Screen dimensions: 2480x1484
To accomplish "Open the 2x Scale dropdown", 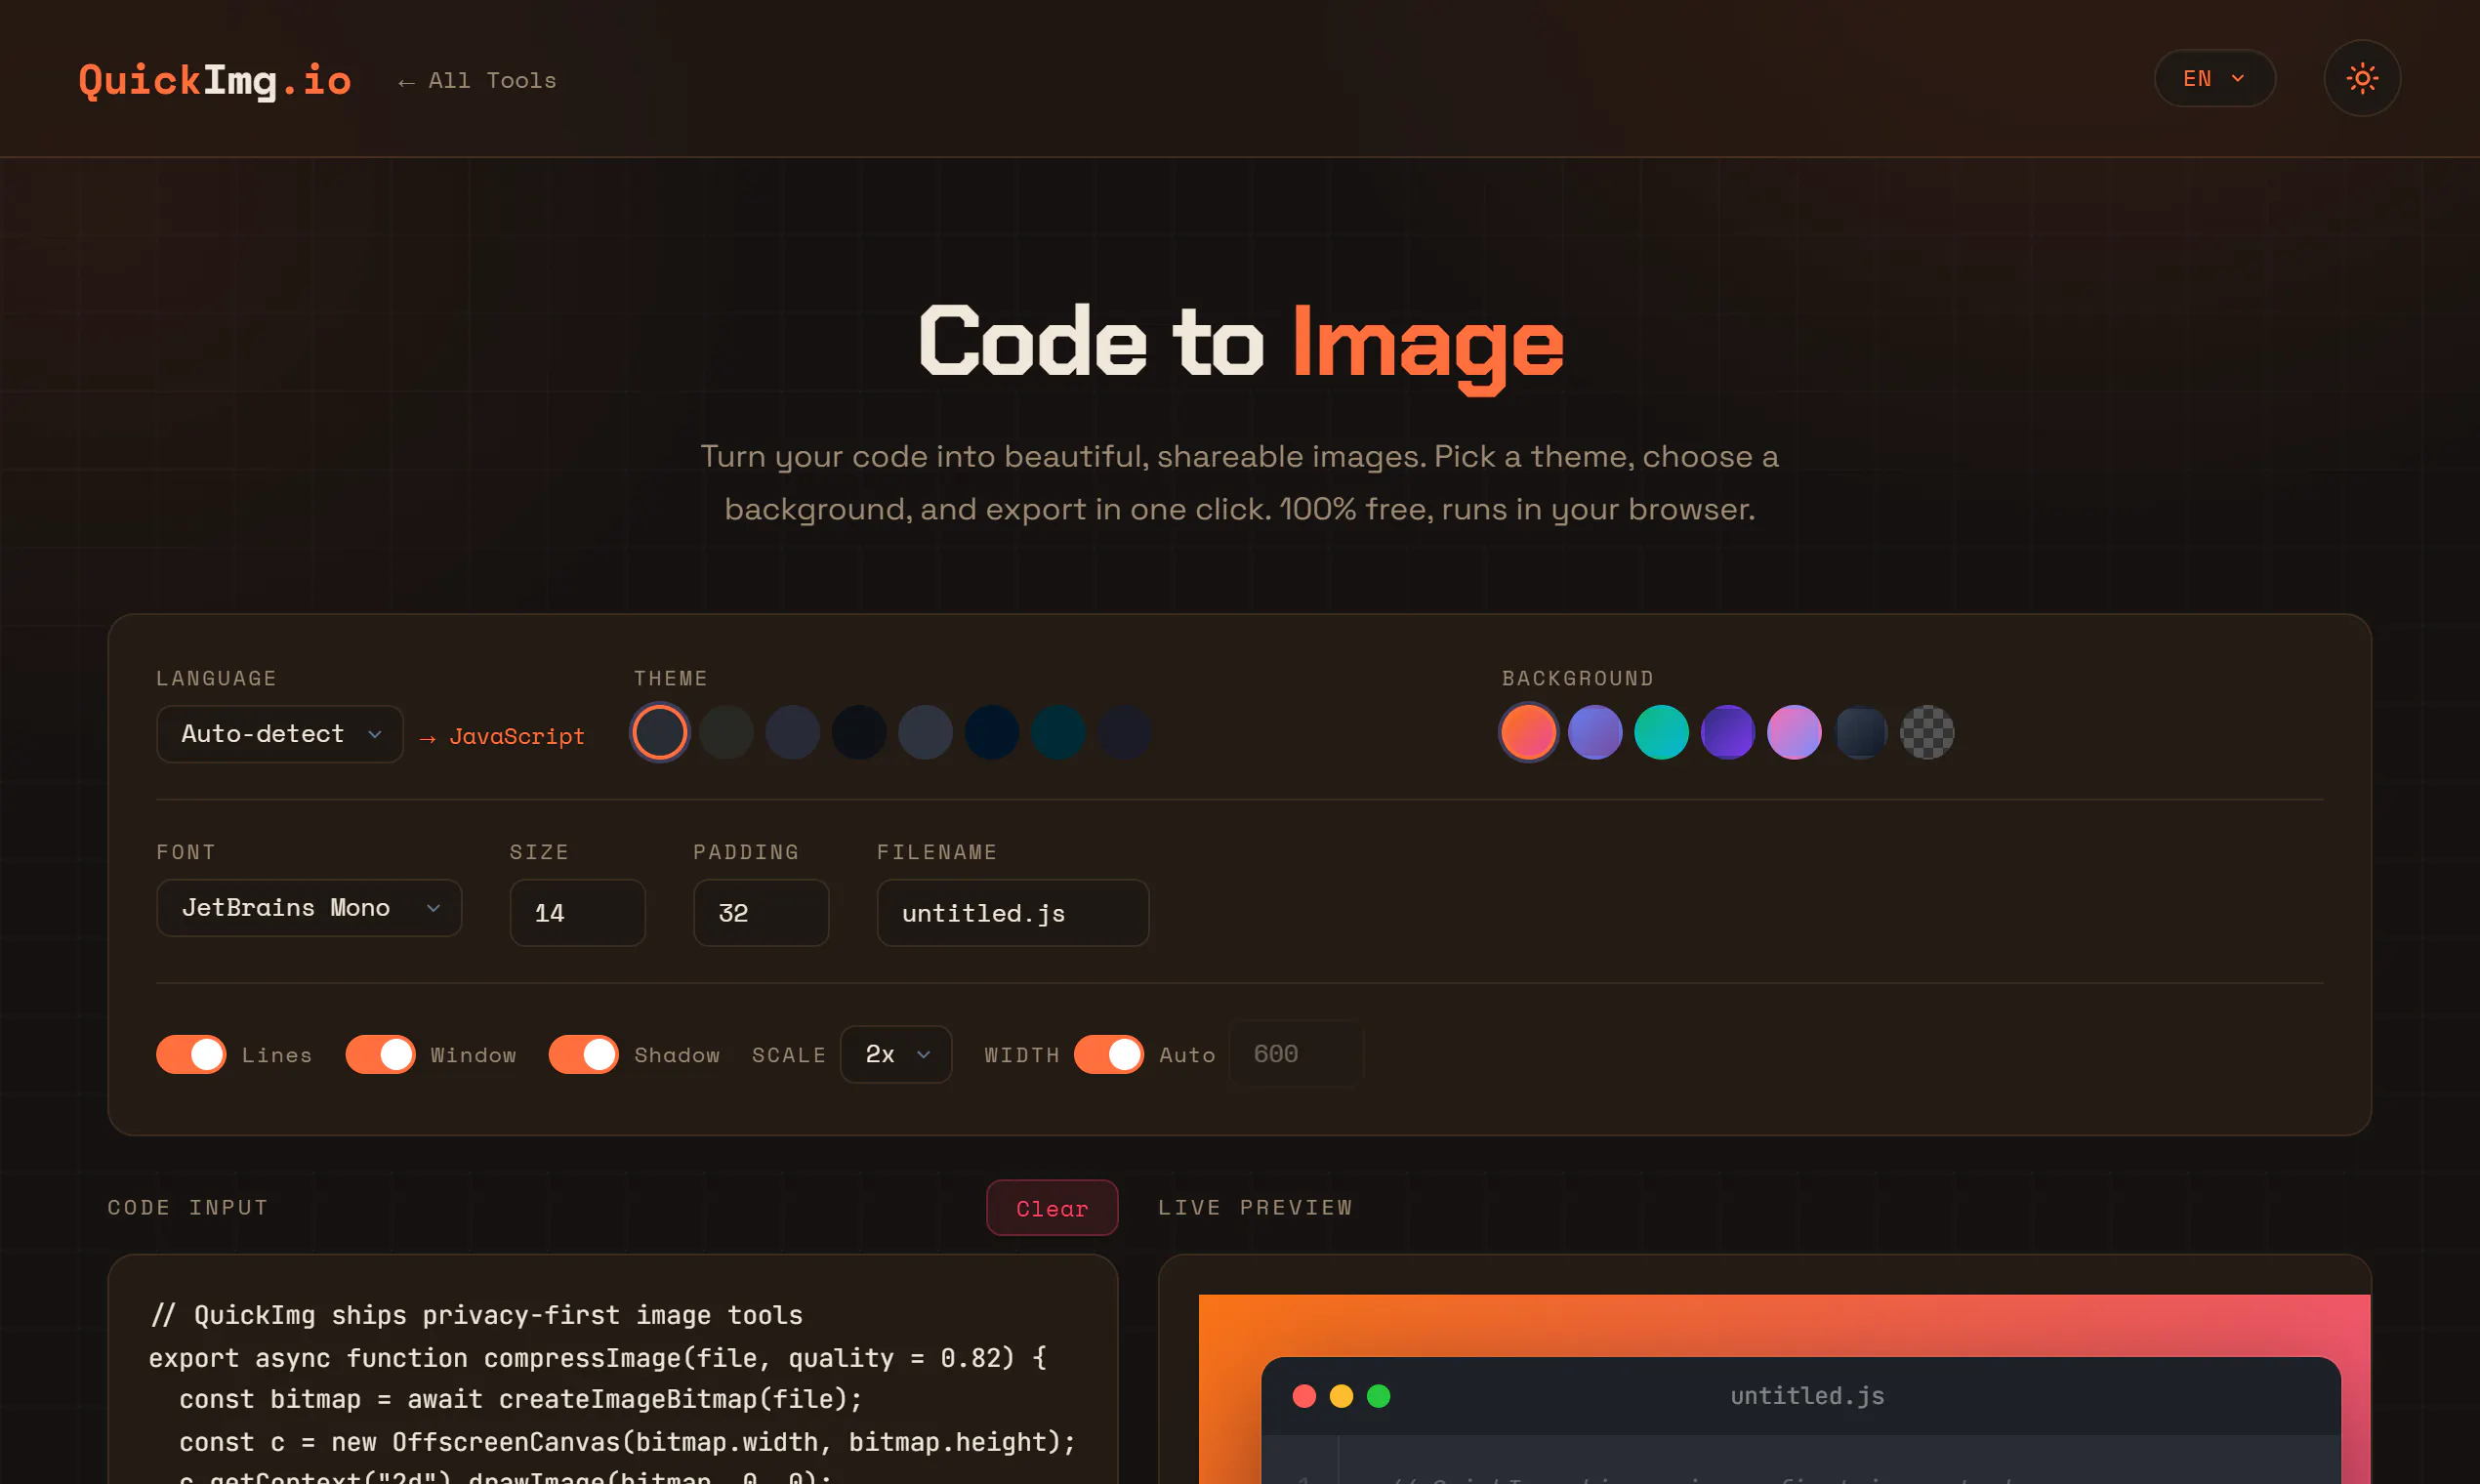I will click(x=896, y=1055).
